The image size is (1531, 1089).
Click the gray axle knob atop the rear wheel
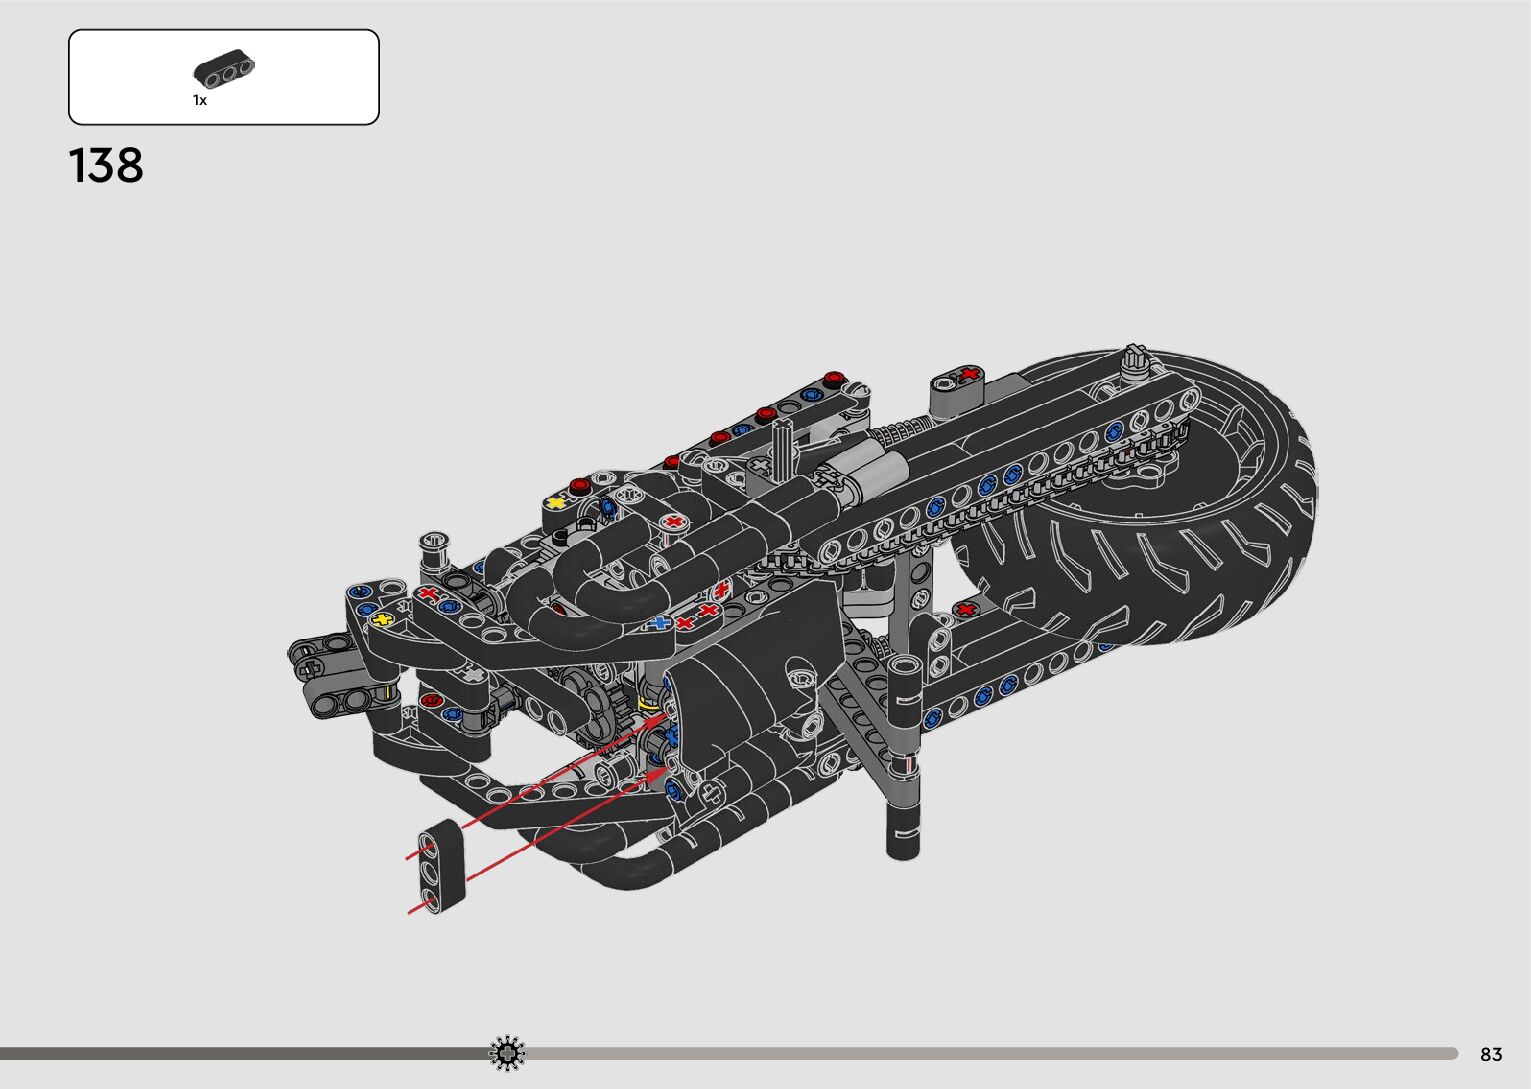tap(1134, 359)
